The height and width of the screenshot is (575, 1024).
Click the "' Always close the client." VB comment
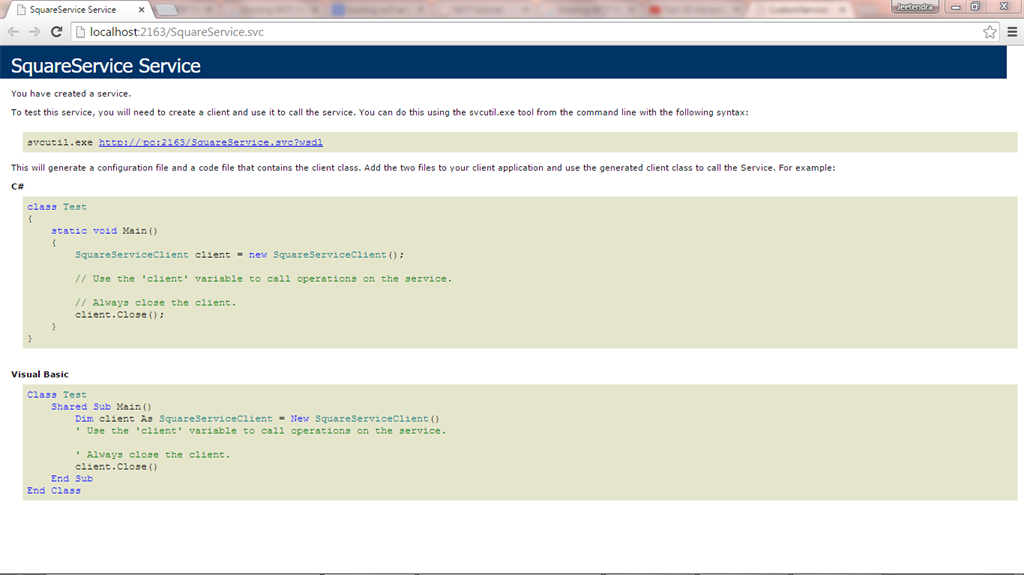coord(152,454)
